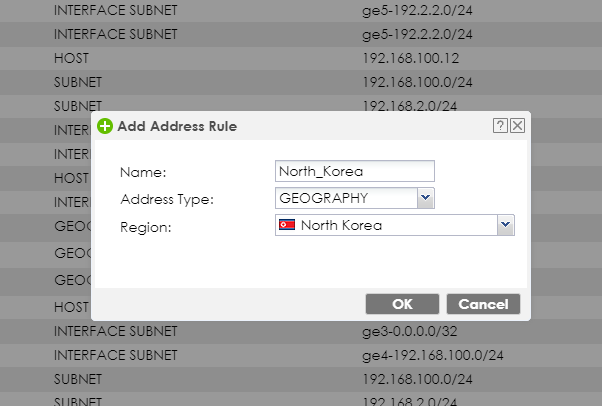
Task: Click the Name field containing North_Korea
Action: [354, 171]
